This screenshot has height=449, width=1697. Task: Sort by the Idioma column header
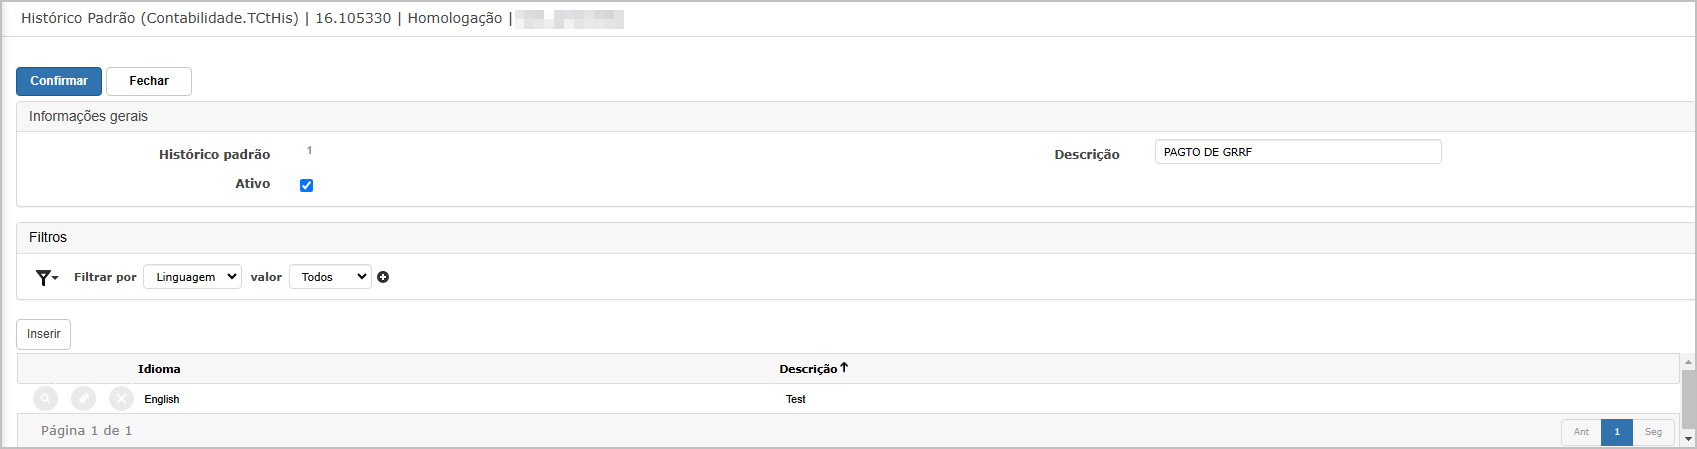(x=159, y=369)
